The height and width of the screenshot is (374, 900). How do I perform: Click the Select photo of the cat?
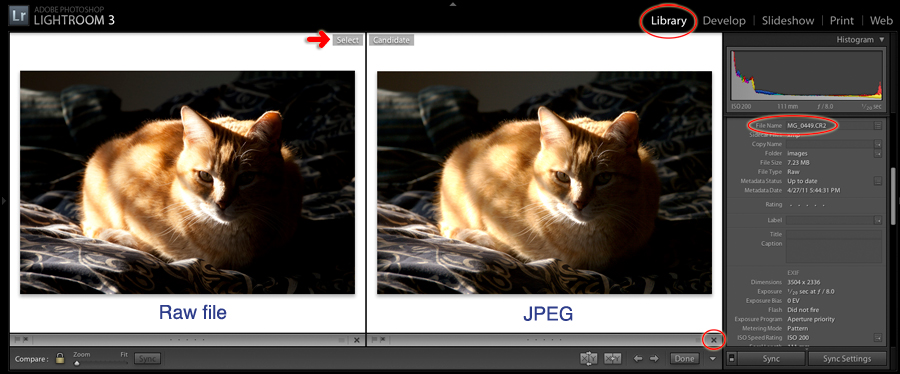pos(188,182)
